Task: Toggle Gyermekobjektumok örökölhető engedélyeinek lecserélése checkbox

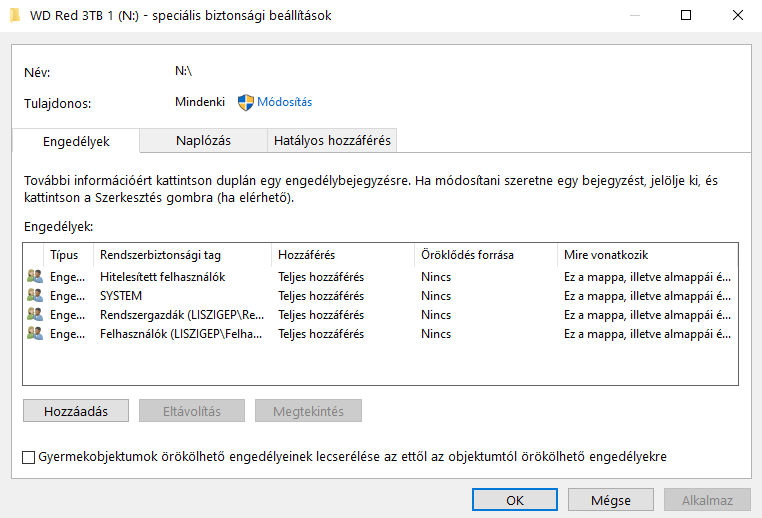Action: coord(29,457)
